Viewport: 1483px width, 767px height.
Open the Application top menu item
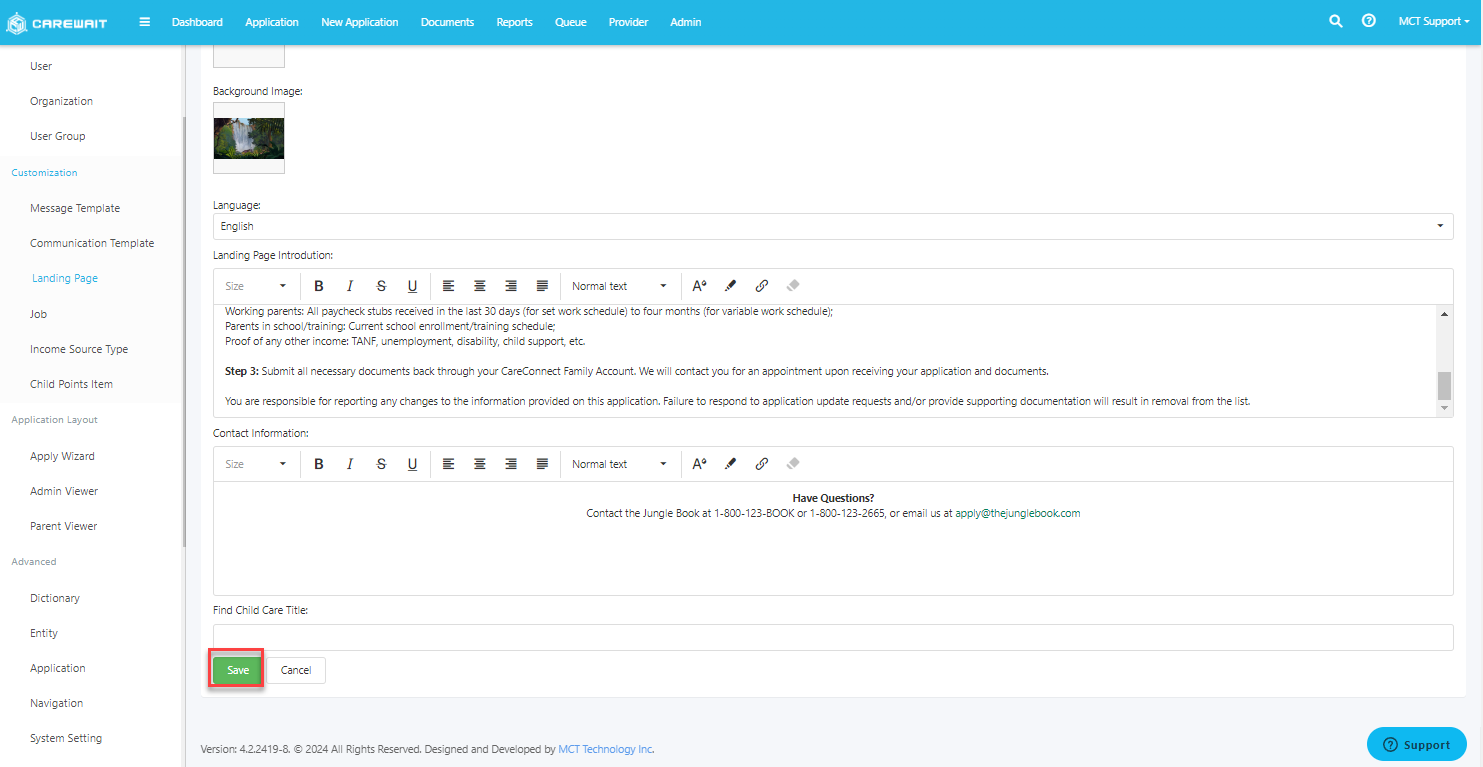[272, 22]
